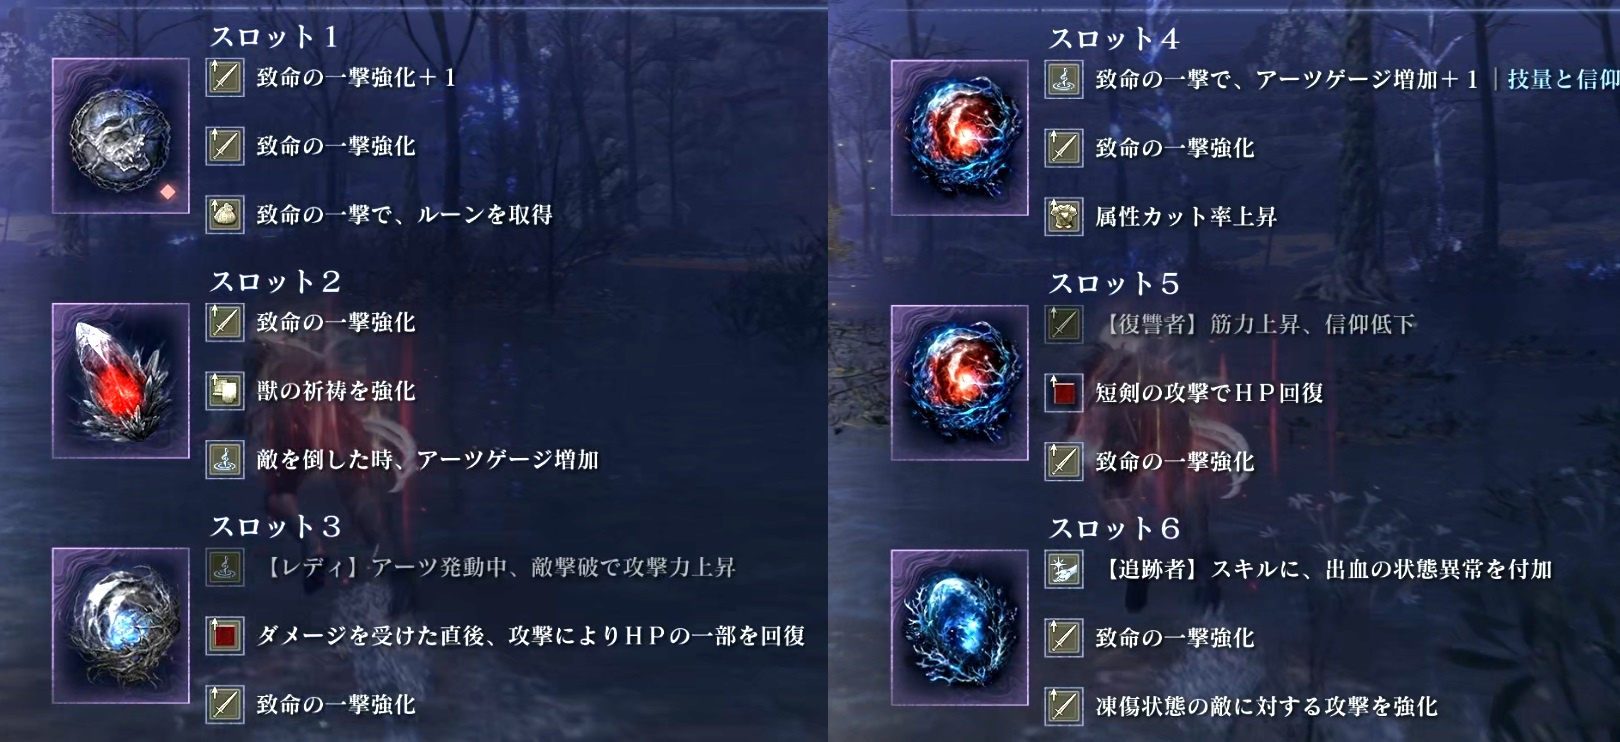Click red HP icon next to ダメージを受けた直後
The image size is (1620, 742).
(225, 636)
